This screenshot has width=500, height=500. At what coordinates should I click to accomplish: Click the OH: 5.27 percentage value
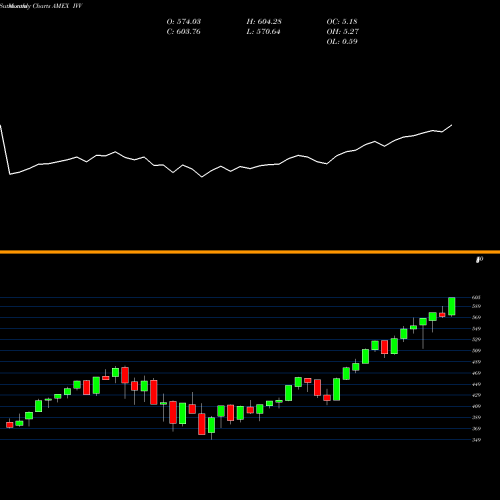343,32
